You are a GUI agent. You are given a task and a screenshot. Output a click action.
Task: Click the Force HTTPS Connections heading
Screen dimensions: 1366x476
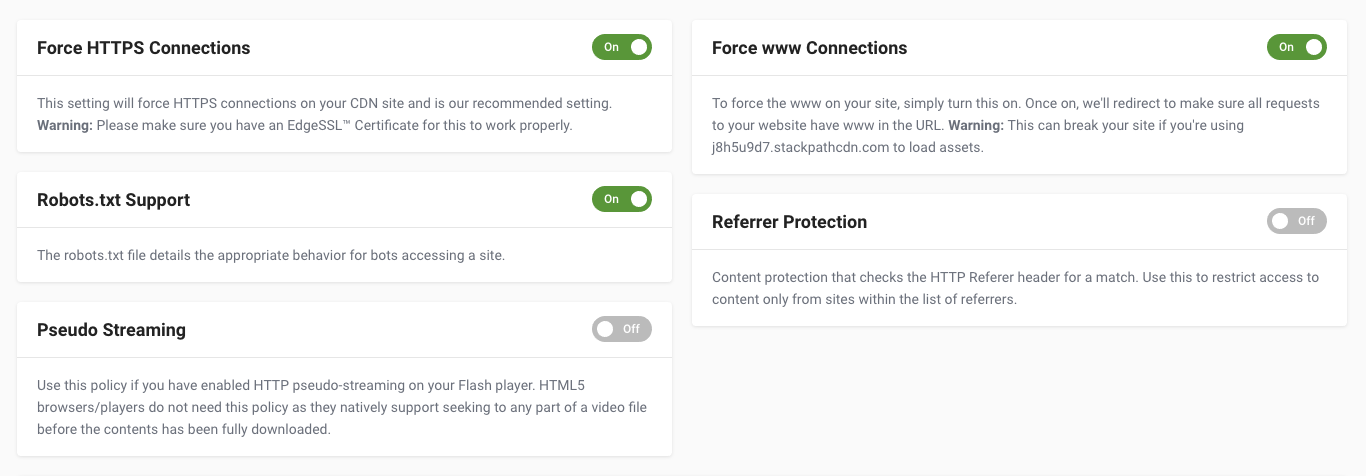pyautogui.click(x=144, y=48)
